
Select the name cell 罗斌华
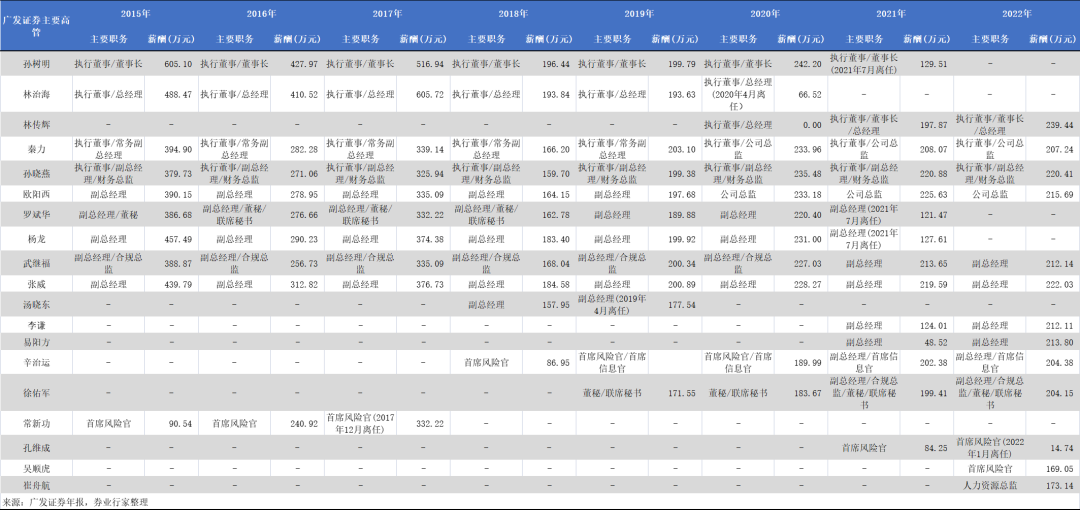[36, 216]
